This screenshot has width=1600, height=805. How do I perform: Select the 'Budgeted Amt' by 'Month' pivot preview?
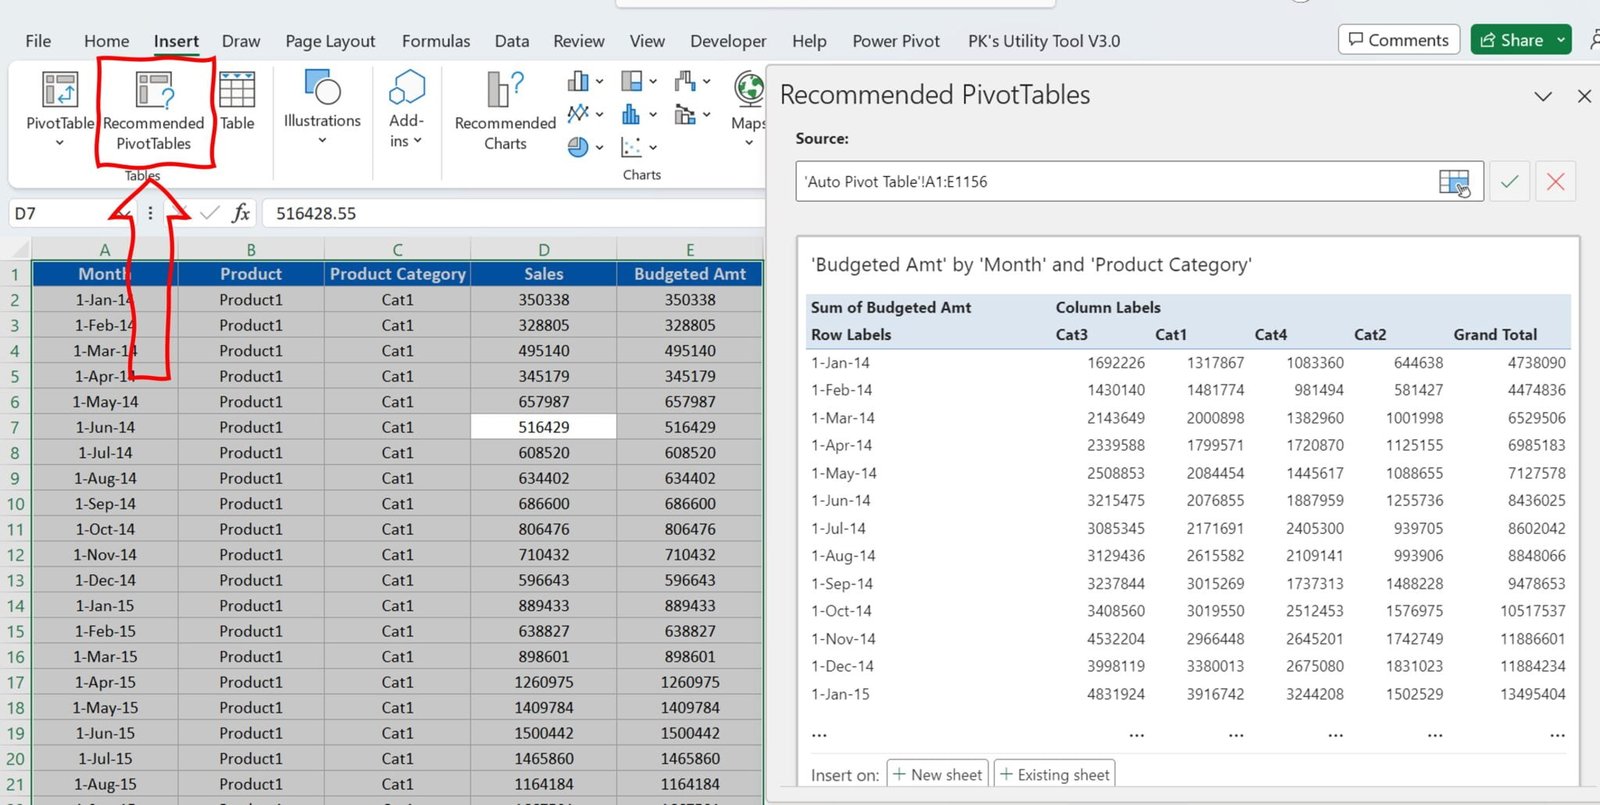[1188, 510]
